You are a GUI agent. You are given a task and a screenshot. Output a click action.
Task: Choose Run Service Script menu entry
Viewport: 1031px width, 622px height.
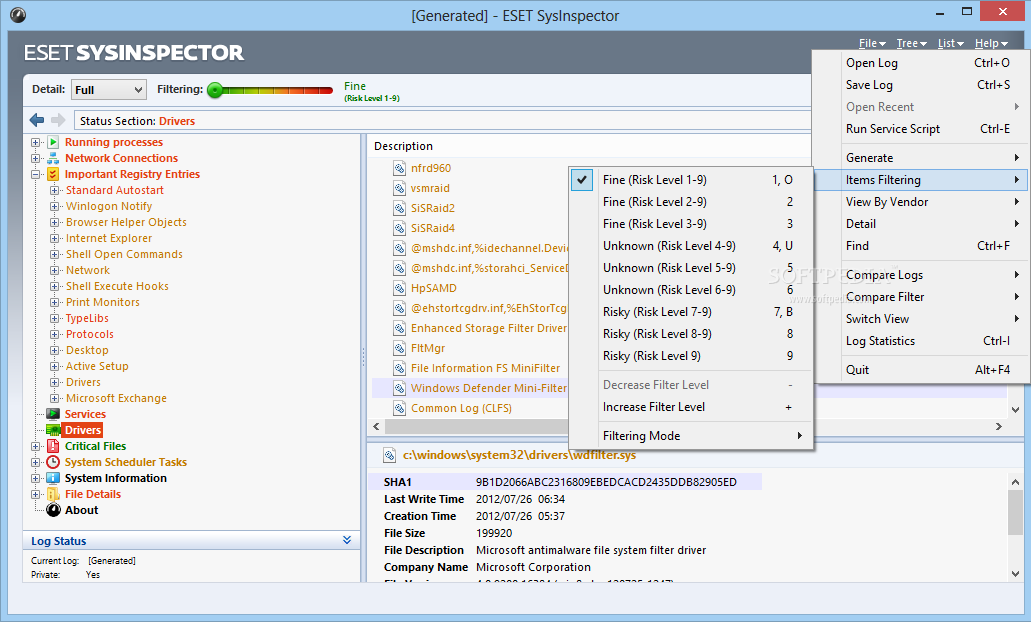coord(921,129)
